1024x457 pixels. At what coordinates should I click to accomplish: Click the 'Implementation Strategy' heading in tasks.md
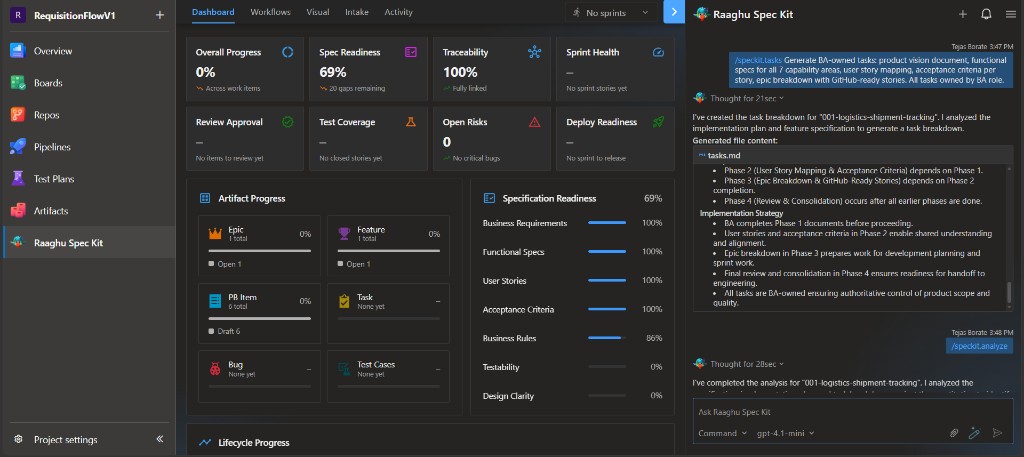[741, 213]
